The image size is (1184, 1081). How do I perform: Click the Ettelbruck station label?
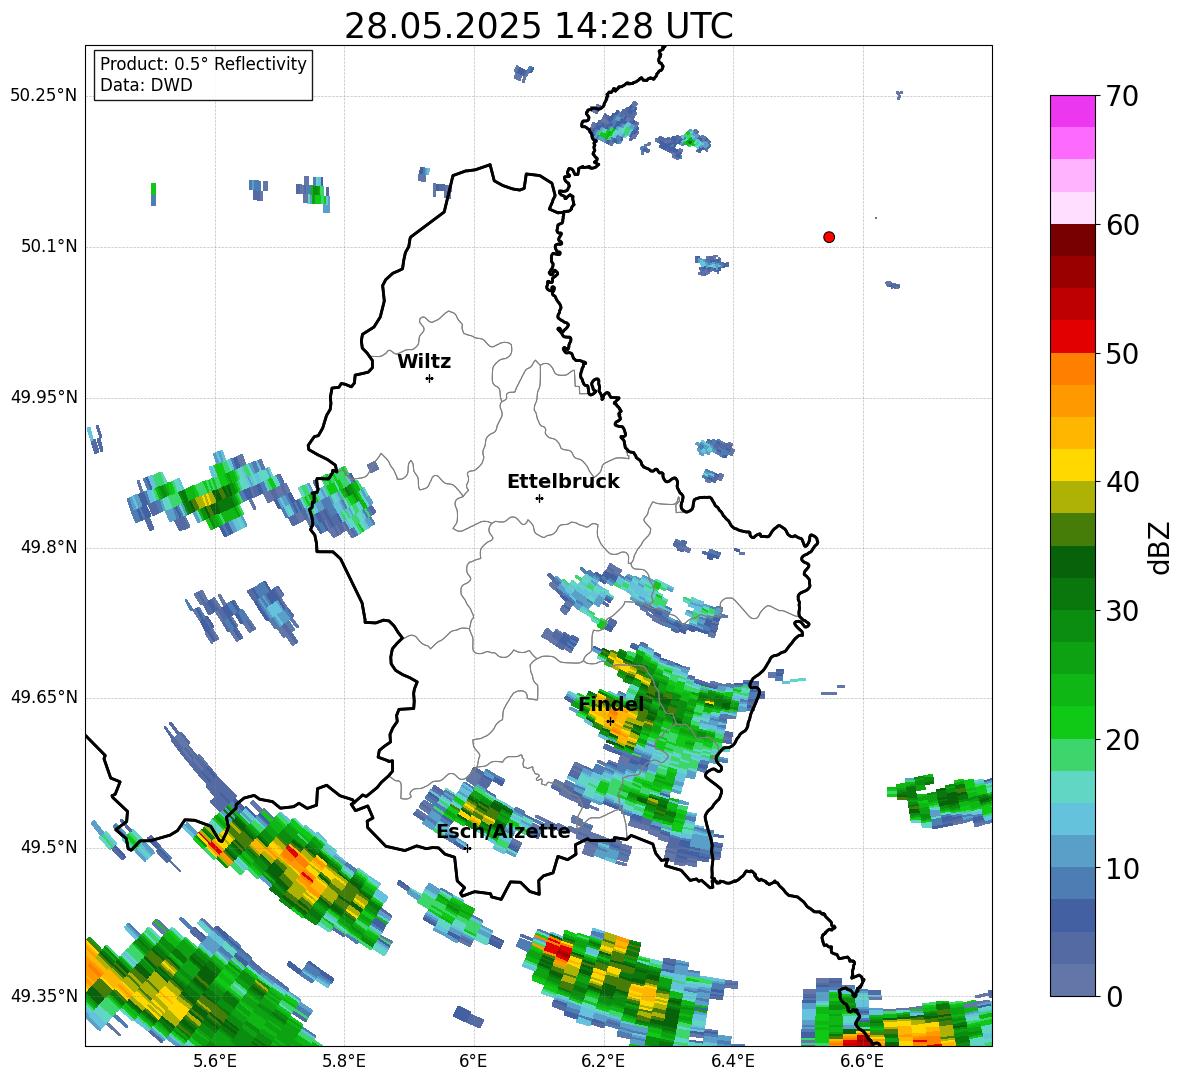pos(563,482)
